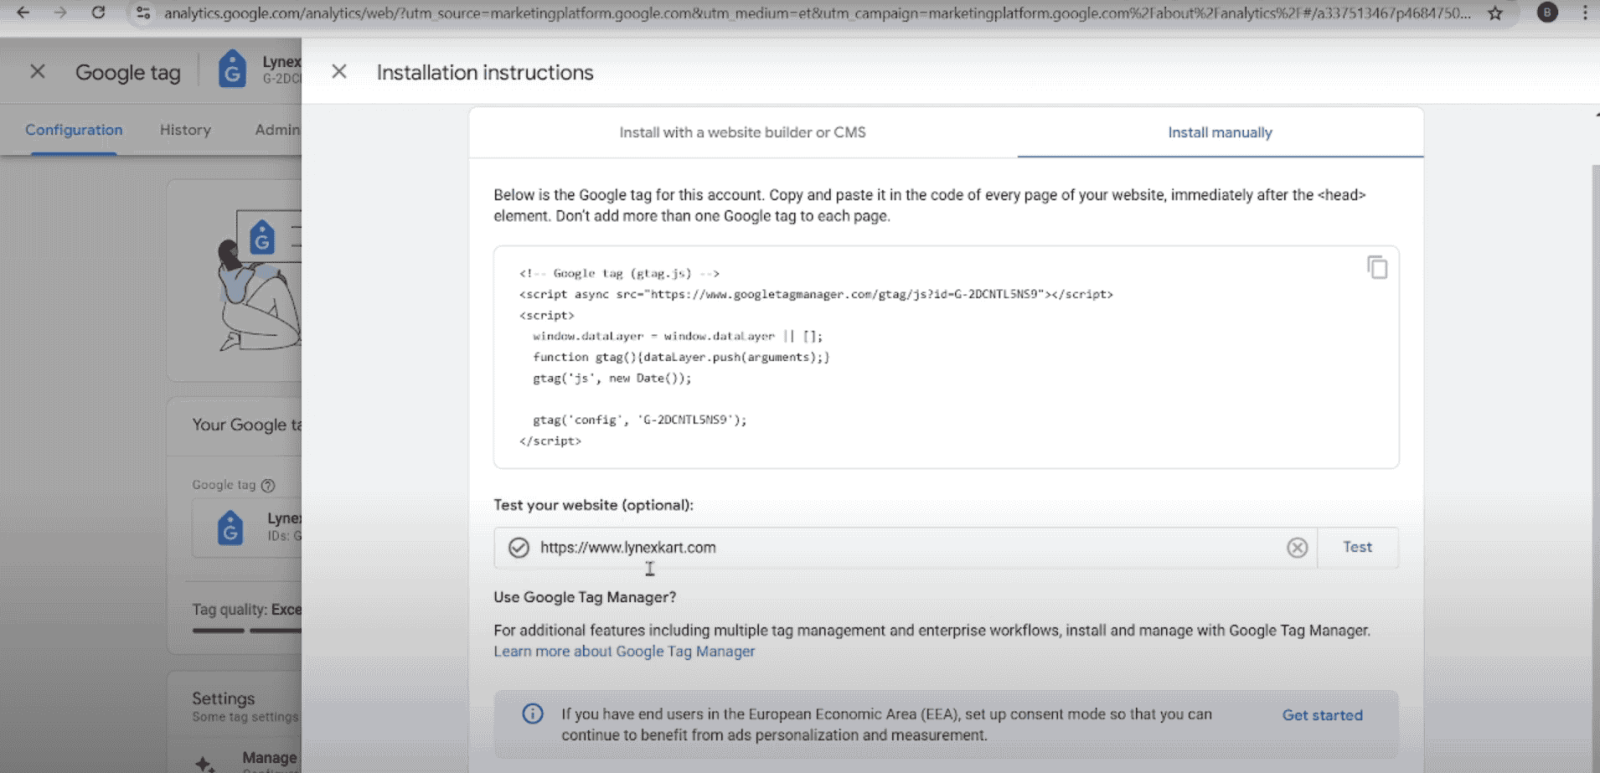Click Get started for consent mode
1600x773 pixels.
pos(1322,715)
